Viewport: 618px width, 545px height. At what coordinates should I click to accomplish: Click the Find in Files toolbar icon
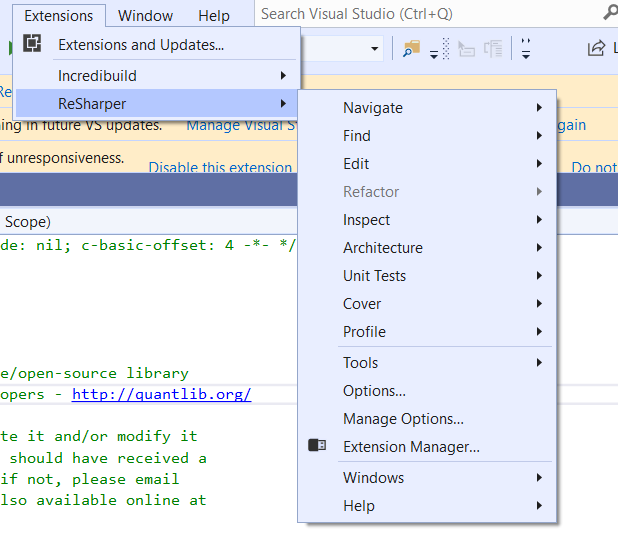tap(411, 48)
